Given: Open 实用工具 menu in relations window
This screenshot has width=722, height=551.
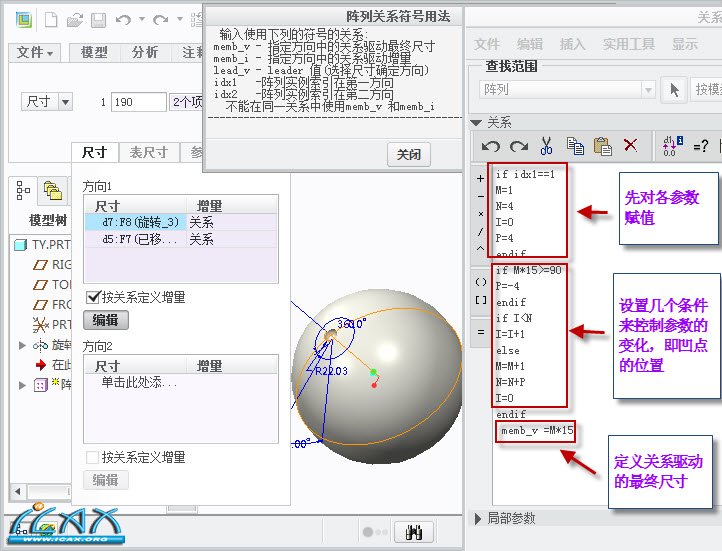Looking at the screenshot, I should click(x=629, y=44).
